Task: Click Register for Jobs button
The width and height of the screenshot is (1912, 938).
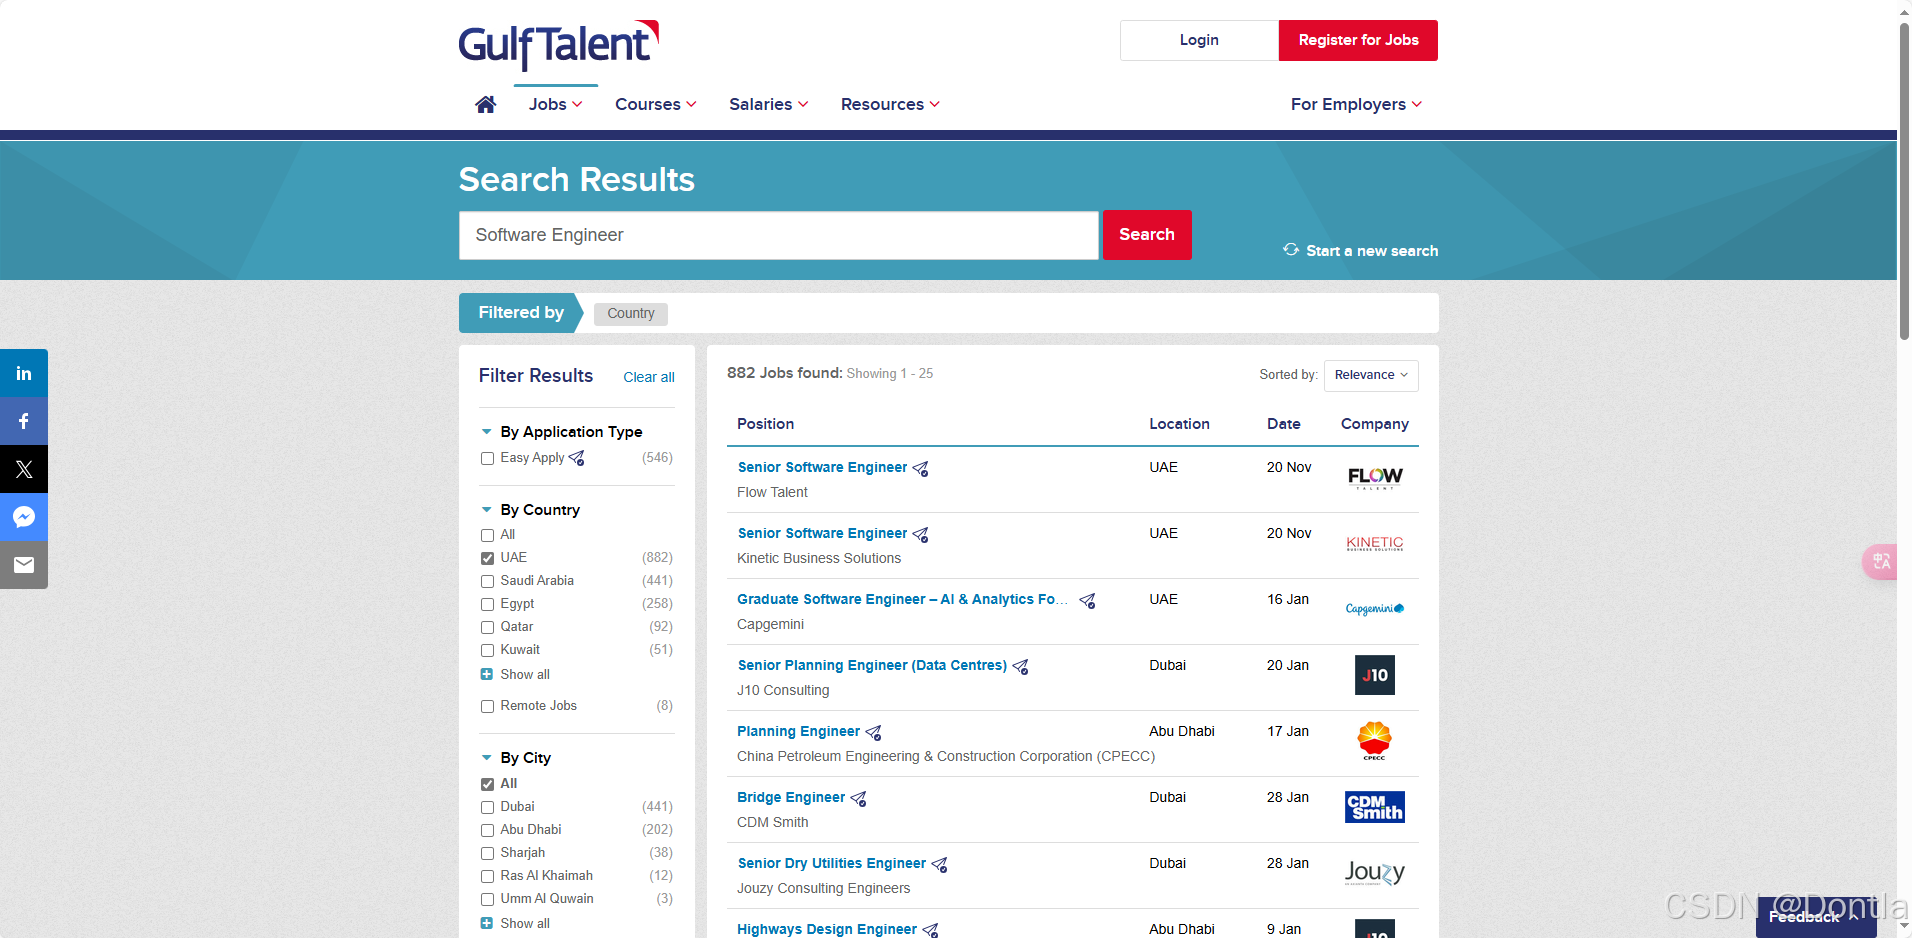Action: 1358,40
